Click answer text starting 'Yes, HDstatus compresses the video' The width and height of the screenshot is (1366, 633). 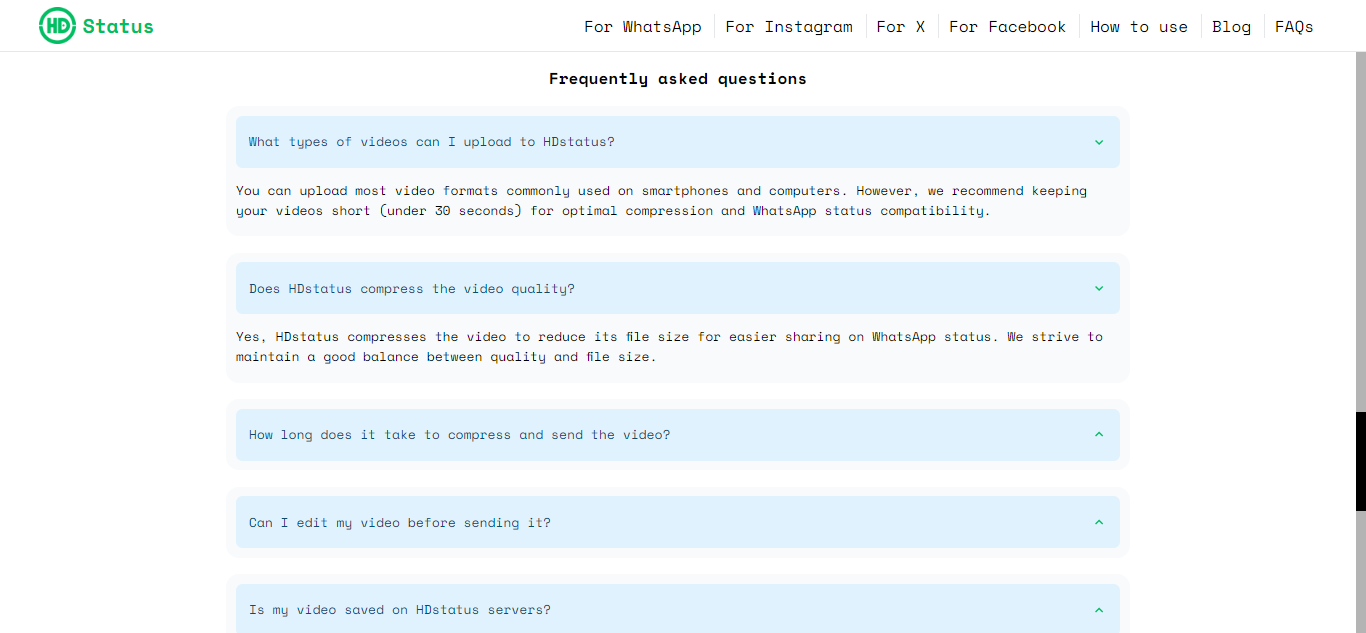[x=669, y=346]
